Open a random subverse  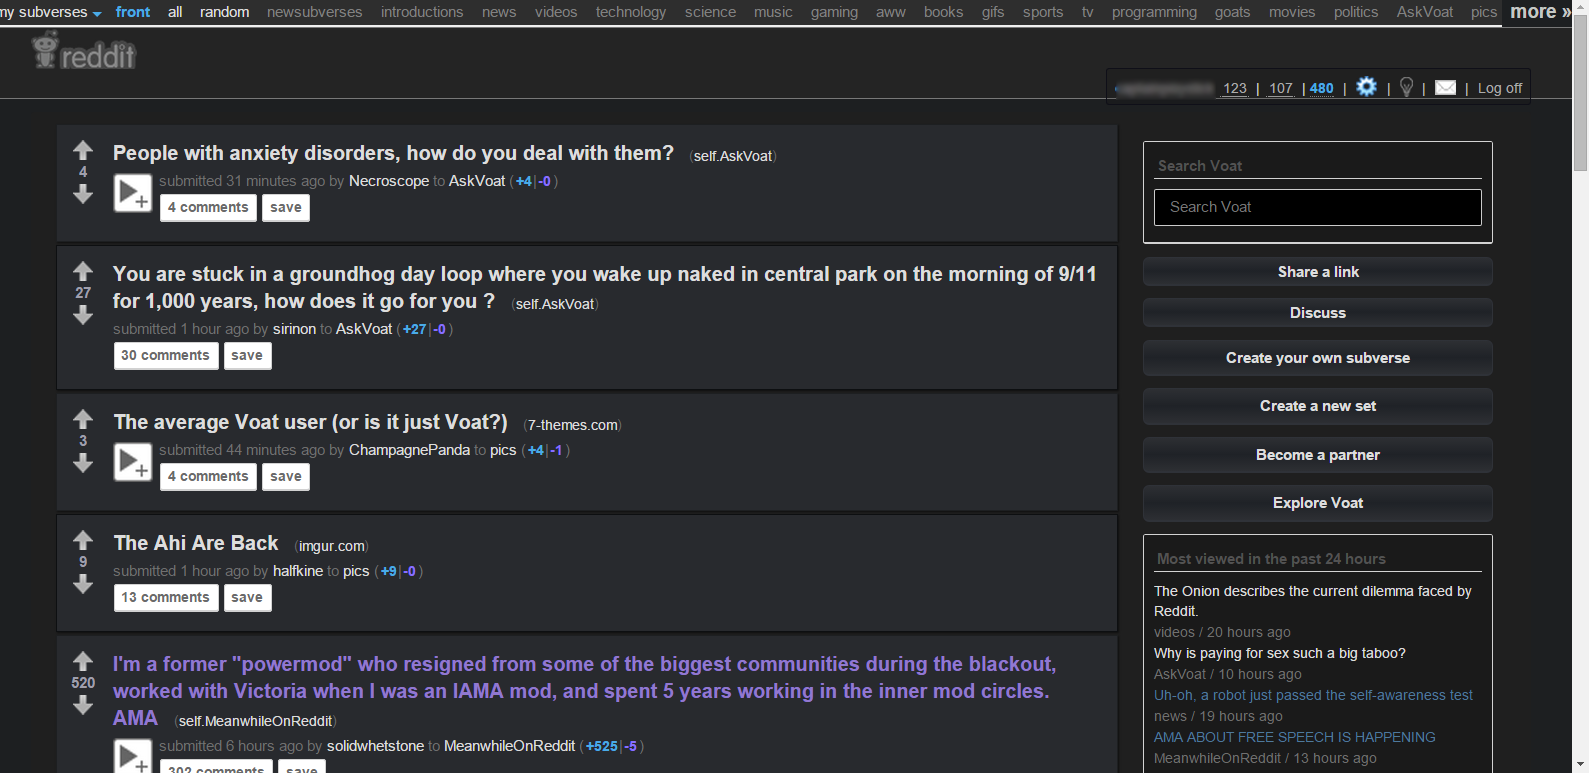(224, 12)
